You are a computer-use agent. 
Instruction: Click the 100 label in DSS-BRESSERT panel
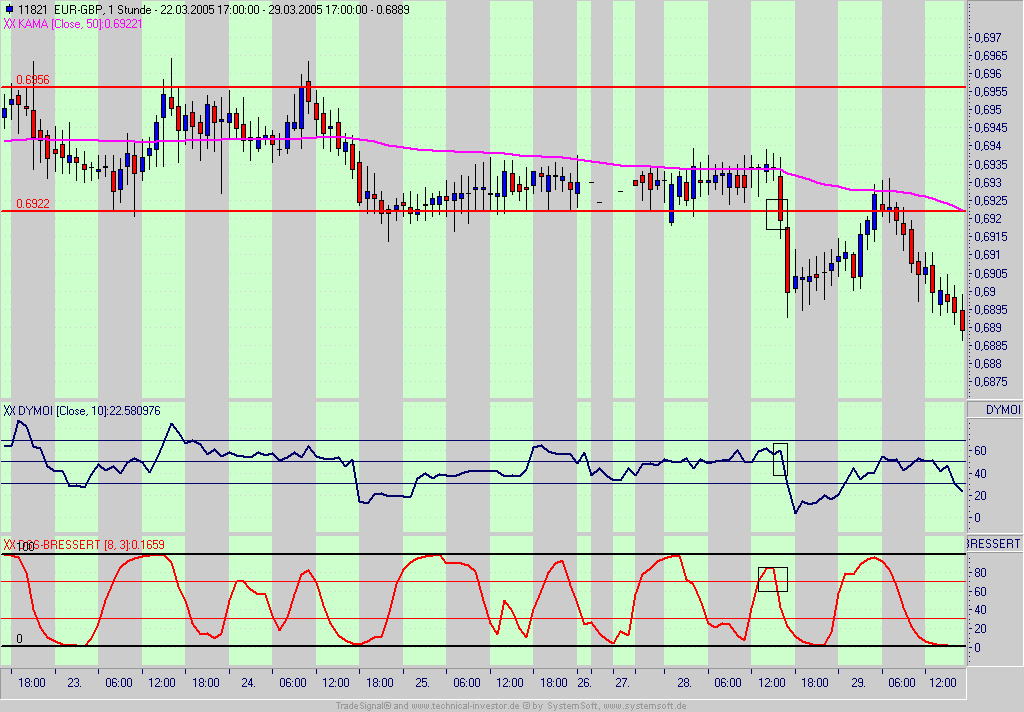point(25,547)
